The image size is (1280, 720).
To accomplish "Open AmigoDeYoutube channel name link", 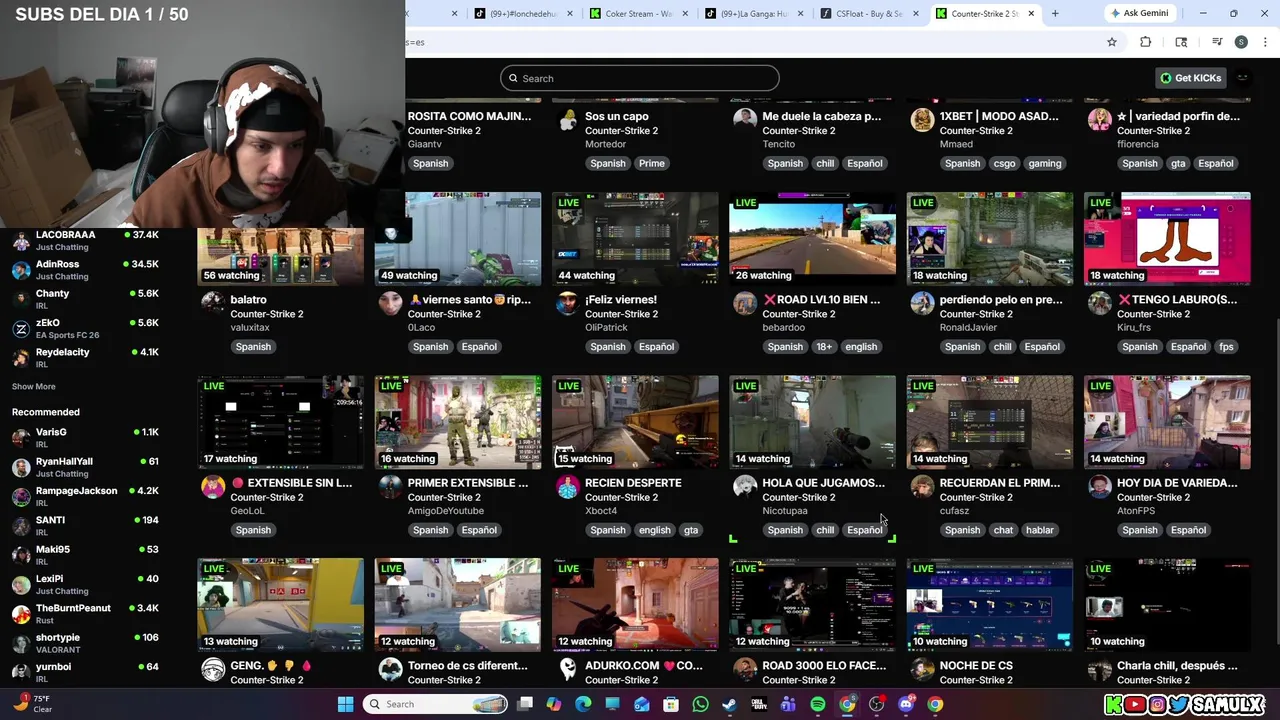I will (x=445, y=511).
